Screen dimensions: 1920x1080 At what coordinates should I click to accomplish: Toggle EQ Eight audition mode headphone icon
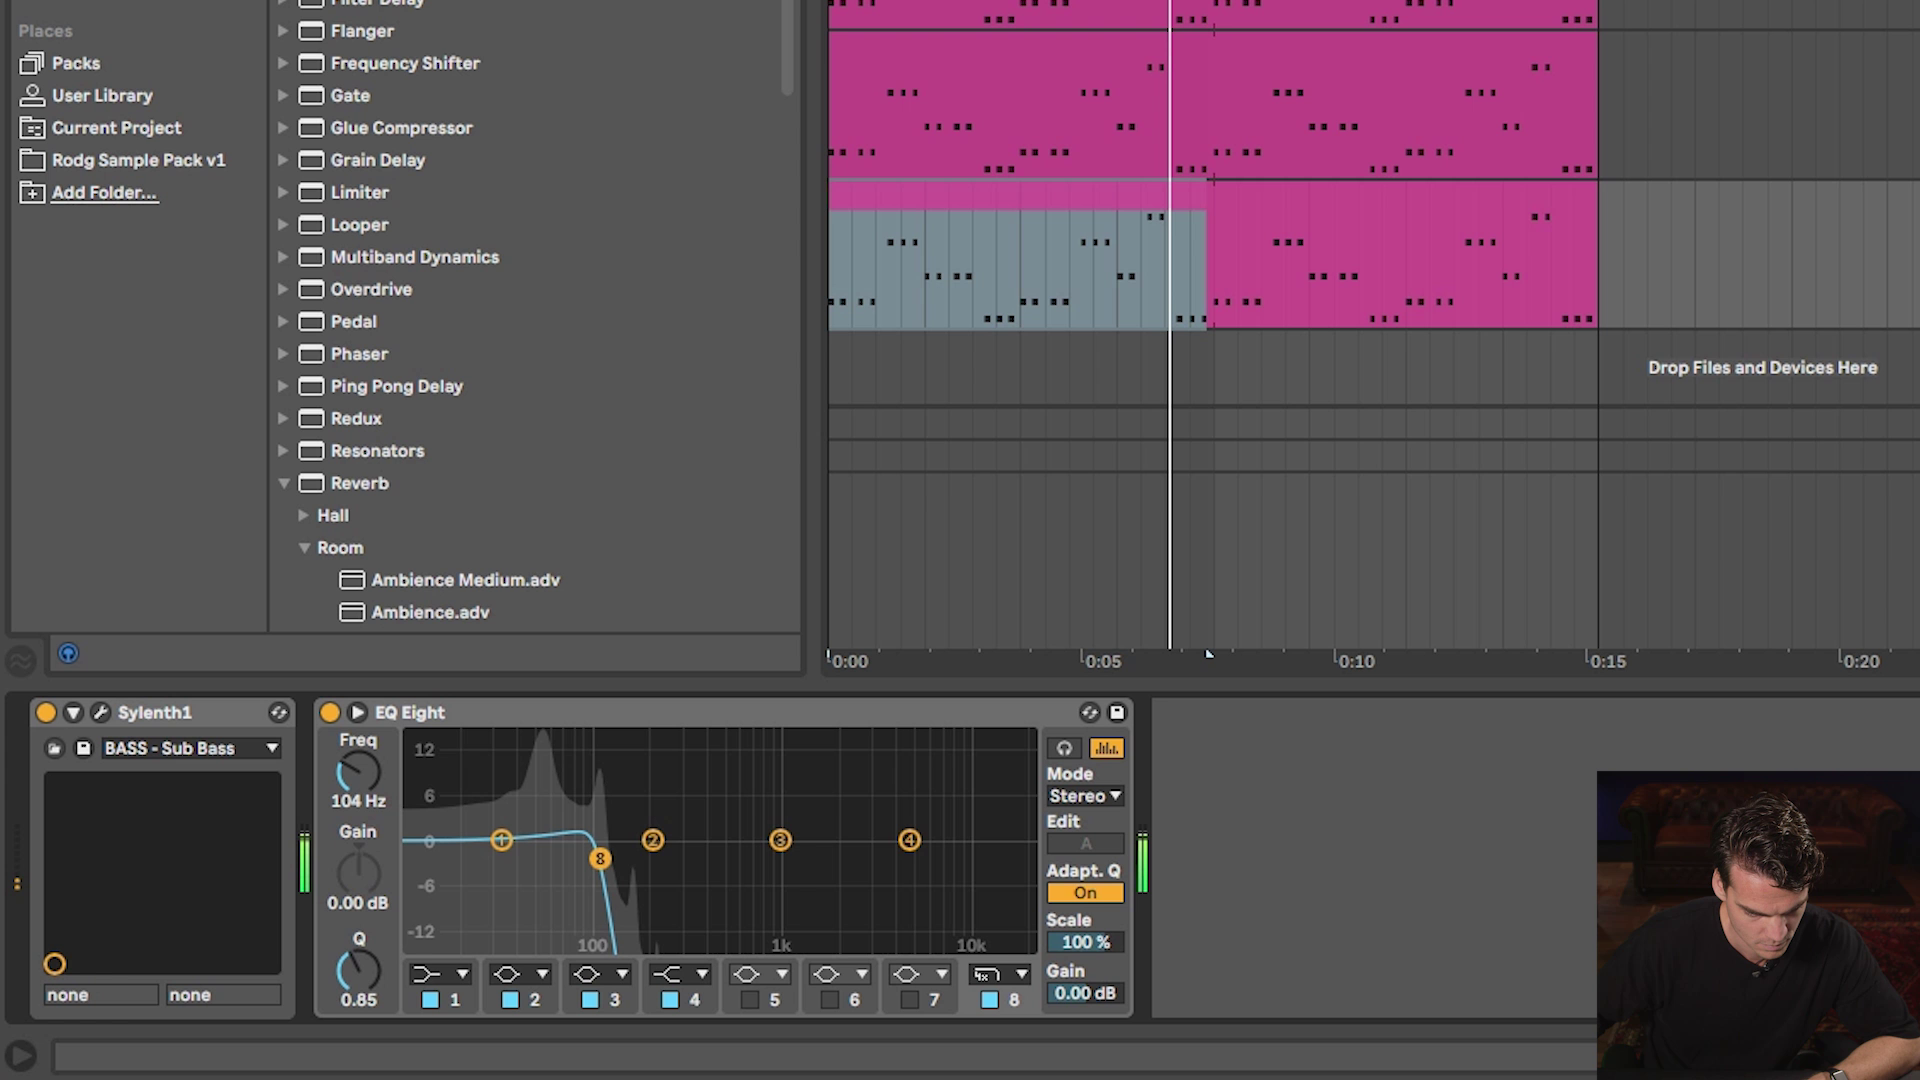pos(1064,748)
